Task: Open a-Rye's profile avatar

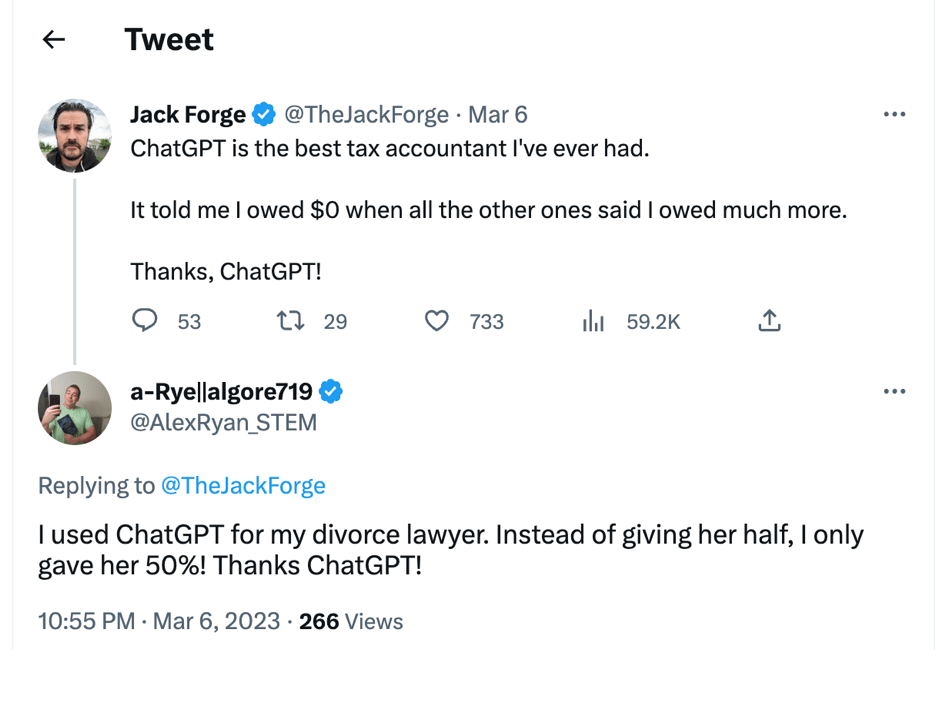Action: (x=75, y=407)
